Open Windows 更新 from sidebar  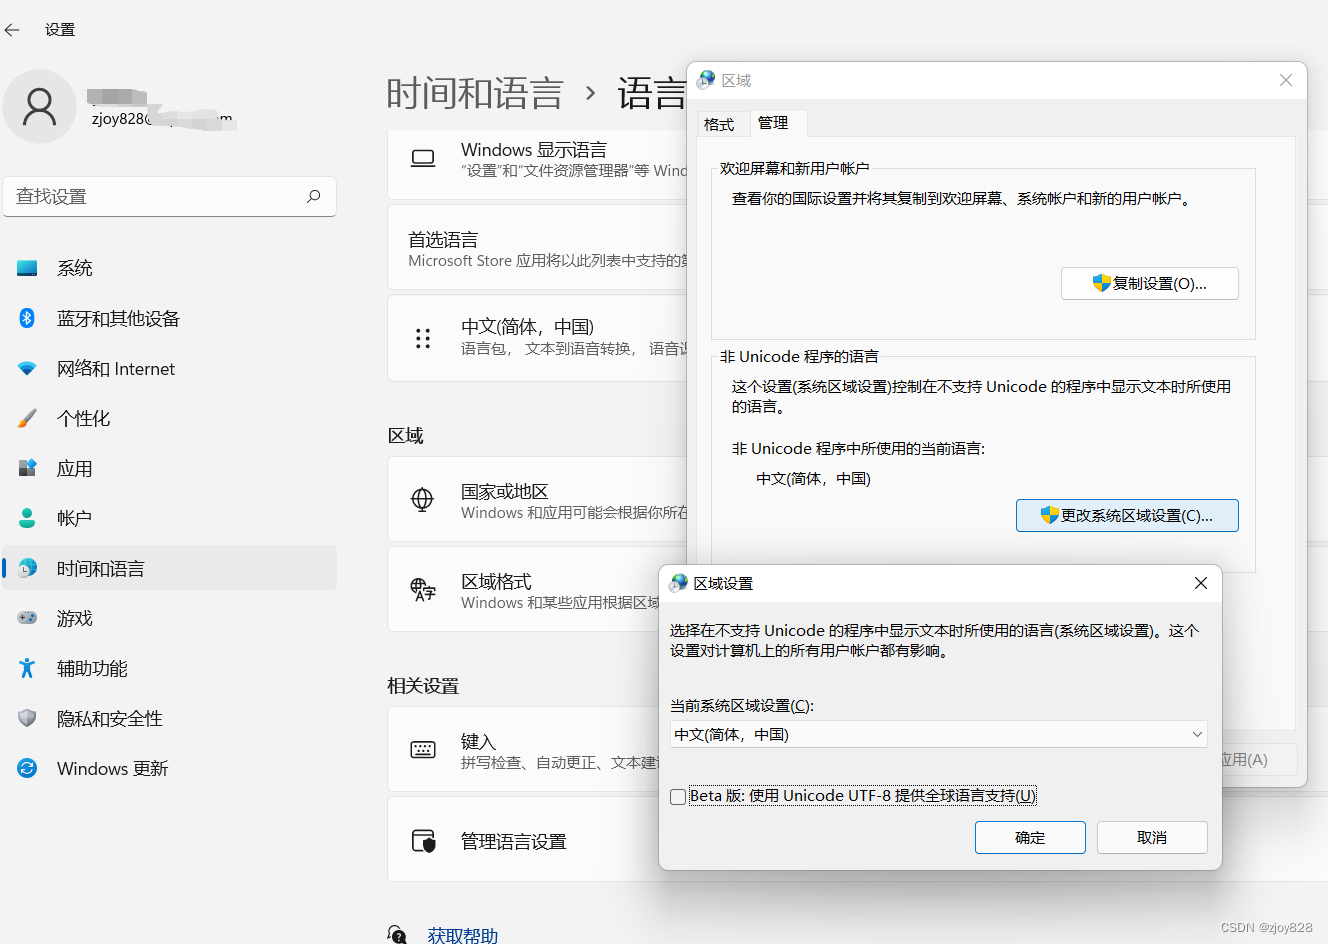click(170, 768)
